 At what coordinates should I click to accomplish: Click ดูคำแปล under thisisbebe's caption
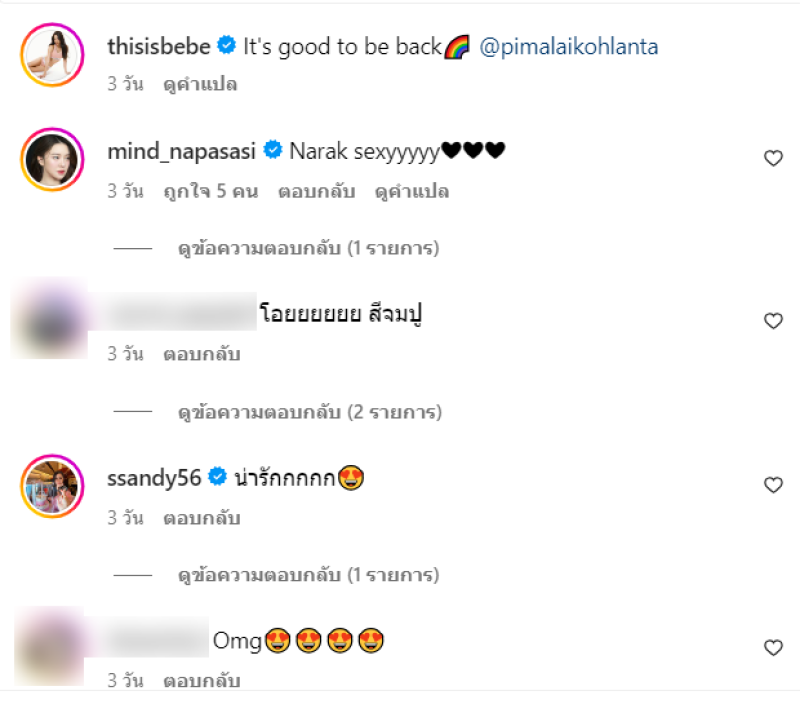[200, 84]
